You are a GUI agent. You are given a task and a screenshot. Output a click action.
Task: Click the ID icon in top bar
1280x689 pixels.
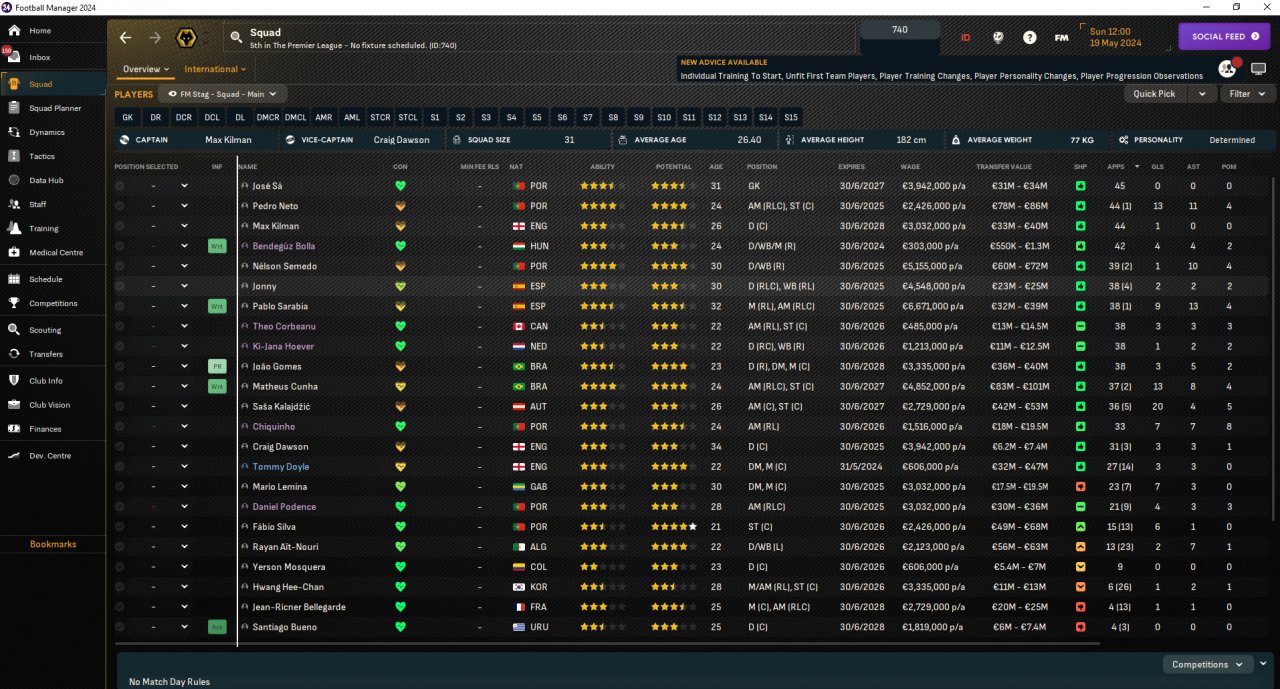click(x=966, y=38)
